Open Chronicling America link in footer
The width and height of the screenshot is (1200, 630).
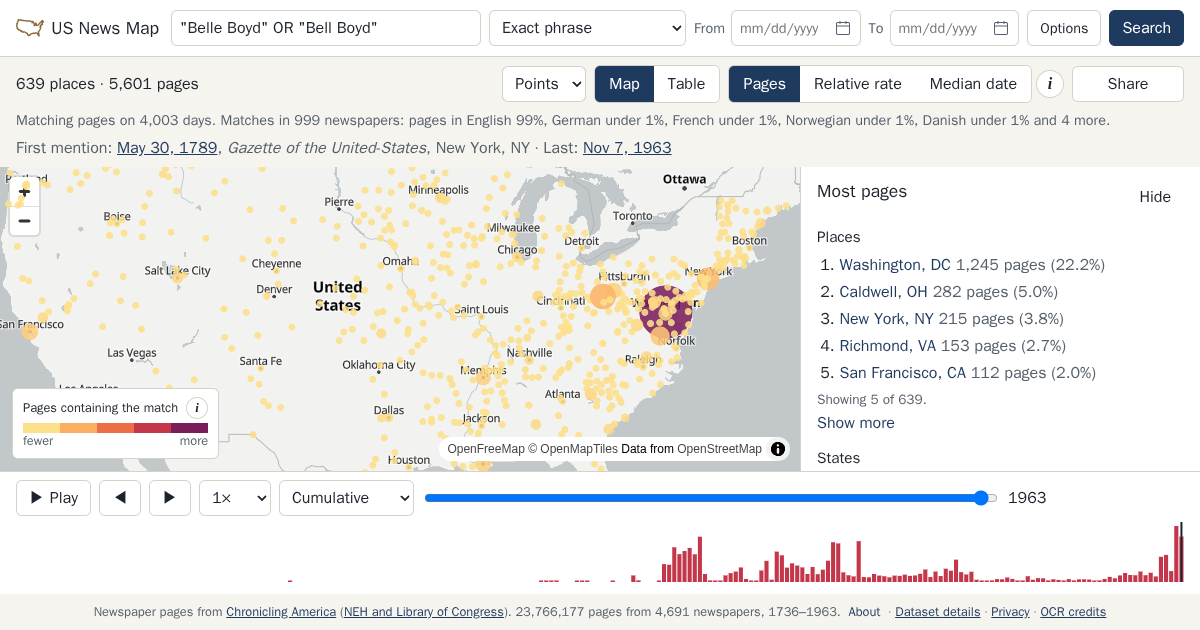281,612
